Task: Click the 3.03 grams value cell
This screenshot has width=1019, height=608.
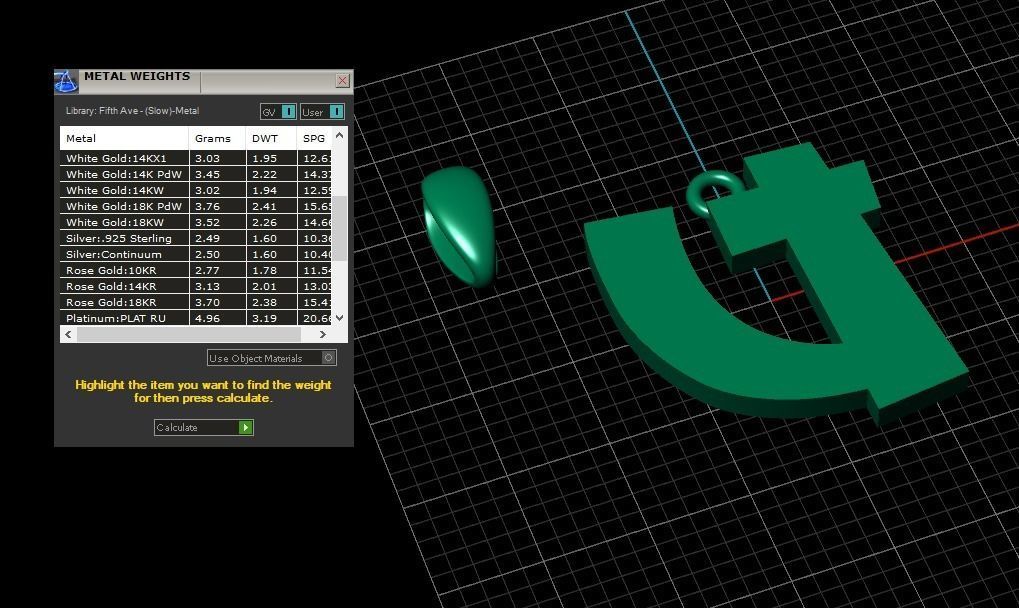Action: [x=218, y=158]
